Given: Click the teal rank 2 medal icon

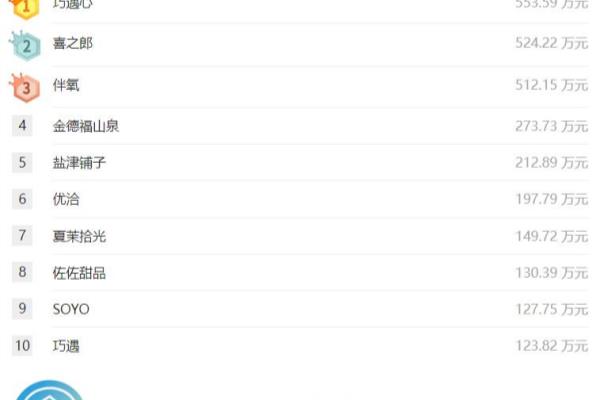Looking at the screenshot, I should point(25,46).
